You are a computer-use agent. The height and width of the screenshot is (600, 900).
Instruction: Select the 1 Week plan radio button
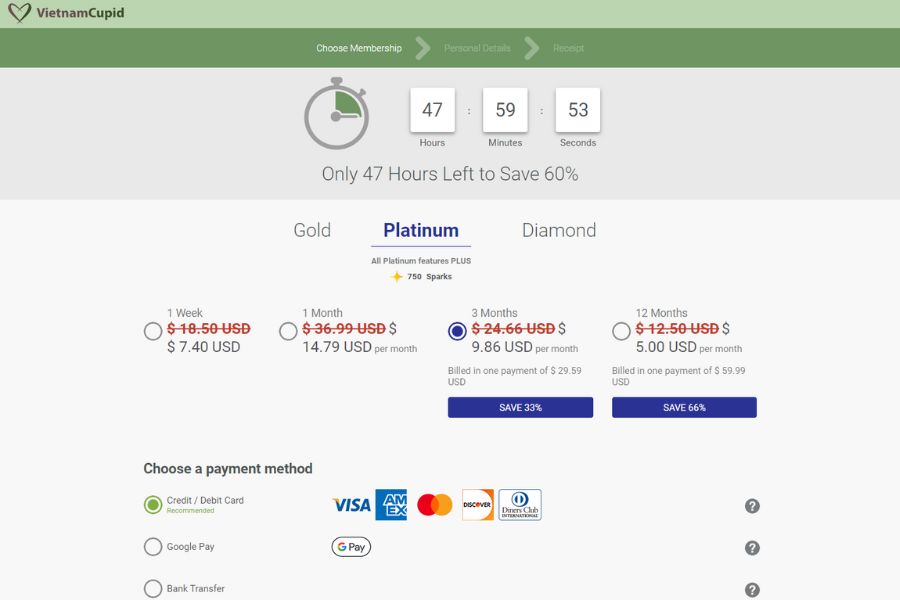[153, 331]
